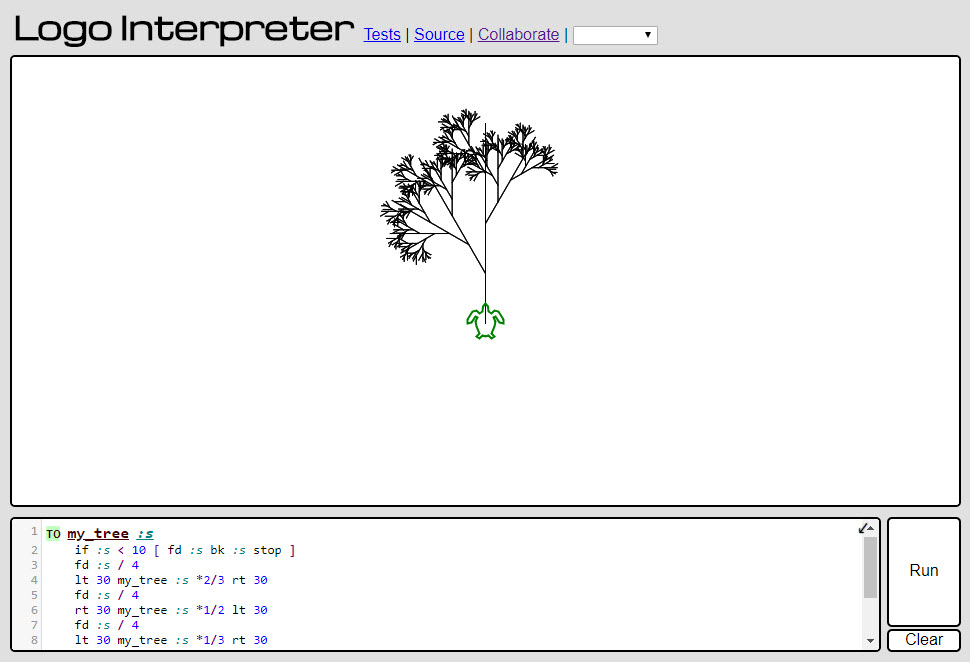Screen dimensions: 970x662
Task: Click the editor scroll down arrow
Action: (x=870, y=641)
